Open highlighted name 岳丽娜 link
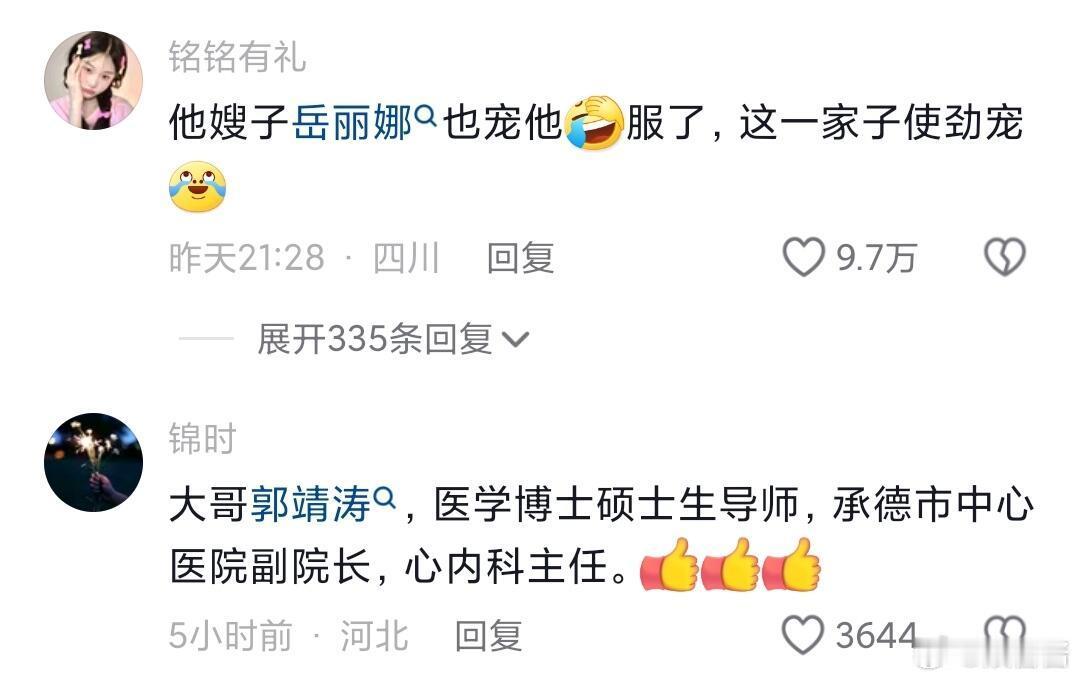1080x680 pixels. pos(353,124)
